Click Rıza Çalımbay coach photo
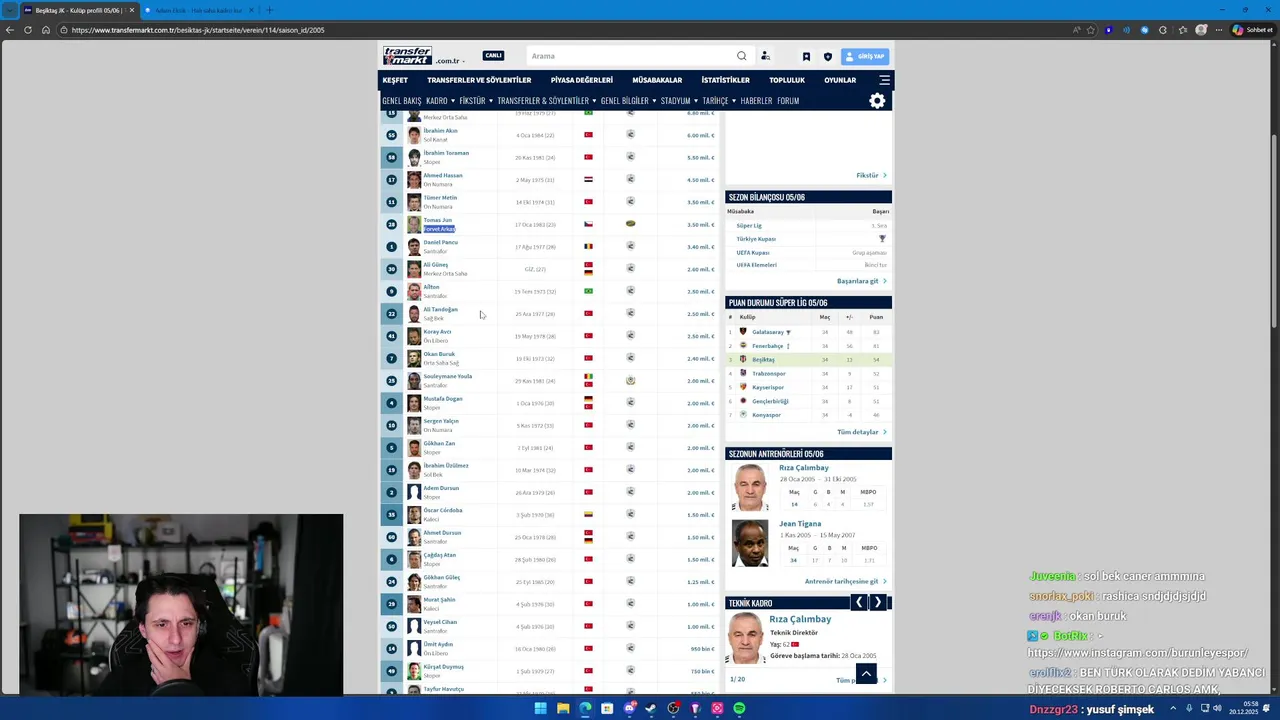Screen dimensions: 1280x720 tap(750, 487)
